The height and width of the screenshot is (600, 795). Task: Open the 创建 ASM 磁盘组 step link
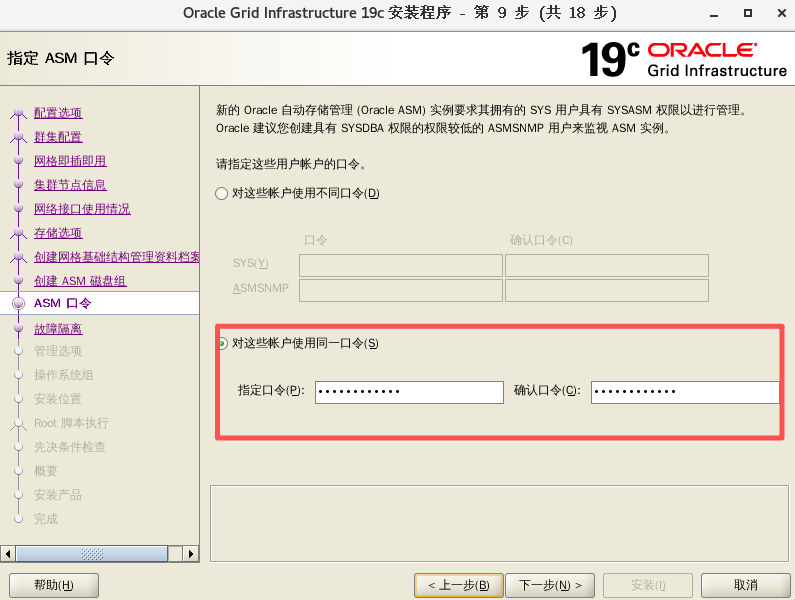pos(80,281)
